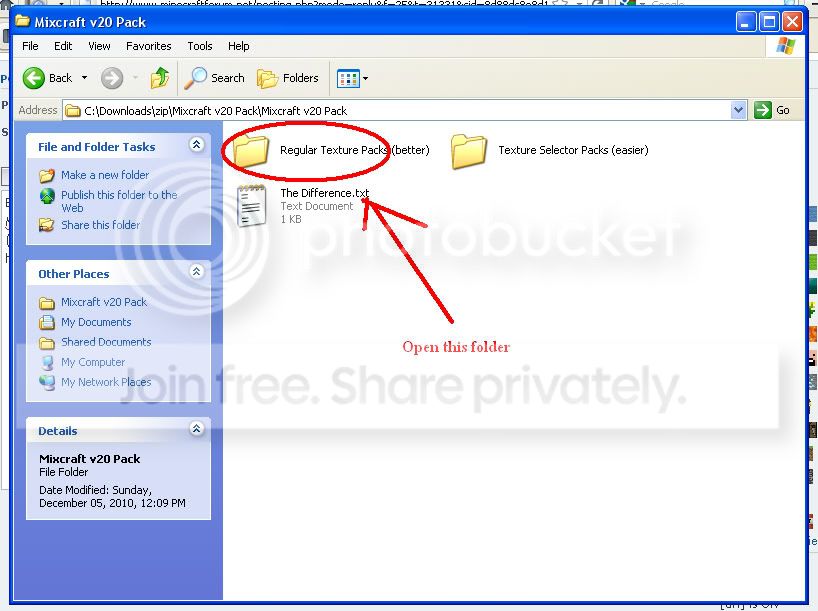
Task: Click the Back arrow toolbar button
Action: pyautogui.click(x=47, y=78)
